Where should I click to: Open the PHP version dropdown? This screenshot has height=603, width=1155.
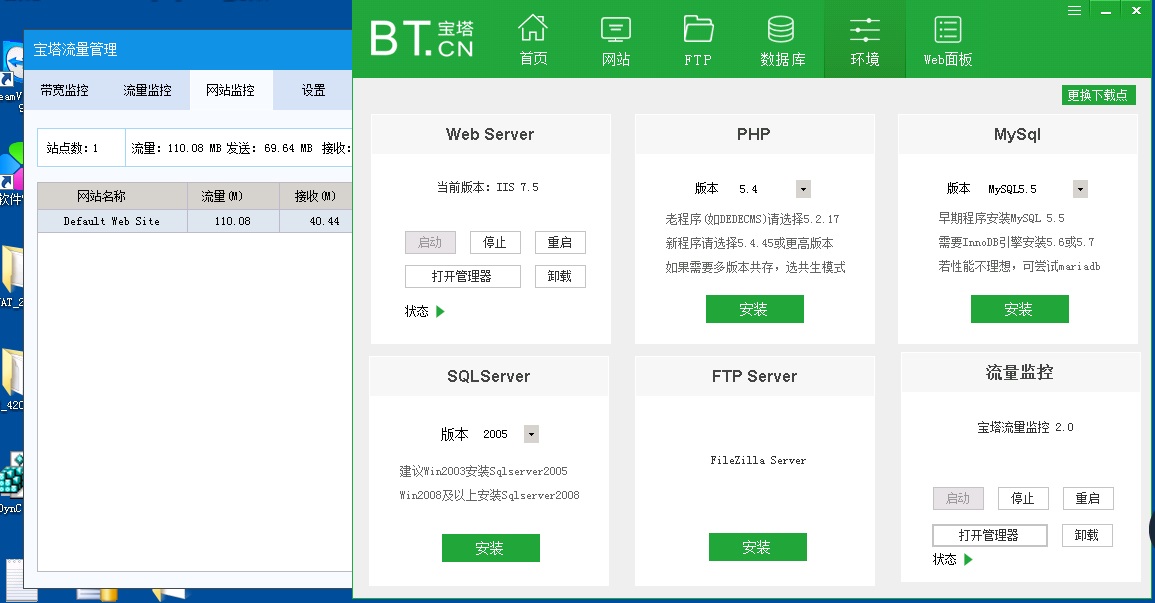[803, 189]
